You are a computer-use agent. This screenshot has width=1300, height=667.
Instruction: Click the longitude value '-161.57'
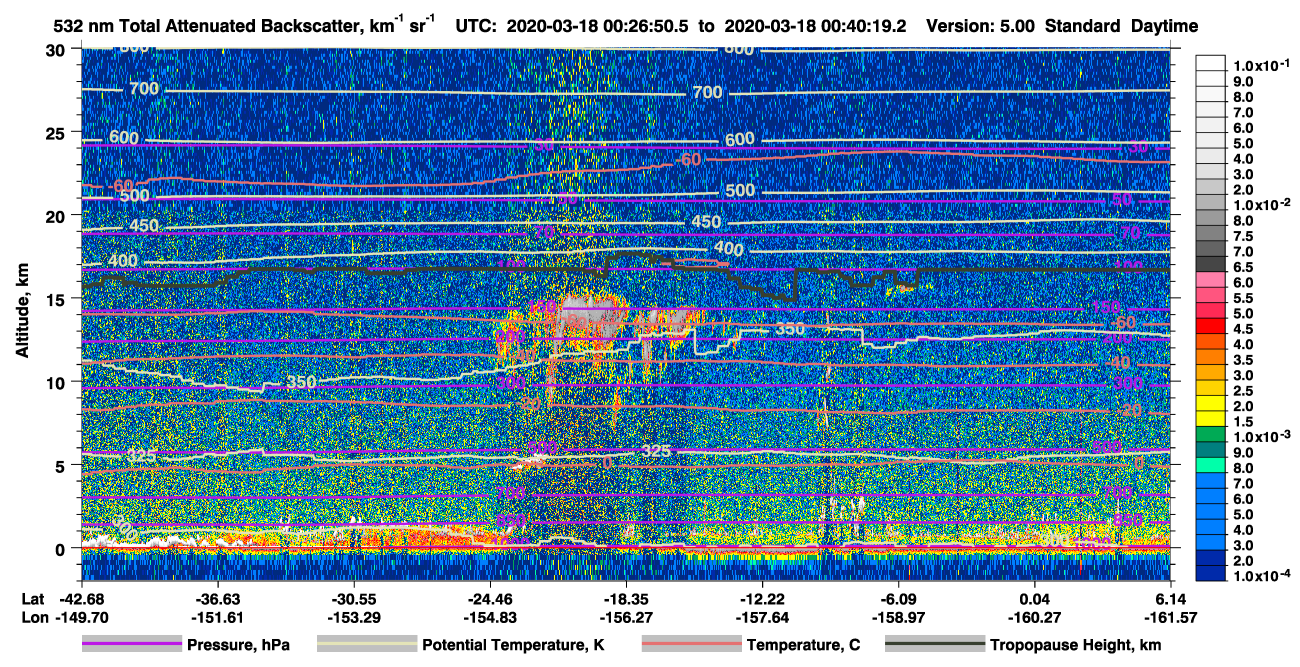tap(1170, 617)
